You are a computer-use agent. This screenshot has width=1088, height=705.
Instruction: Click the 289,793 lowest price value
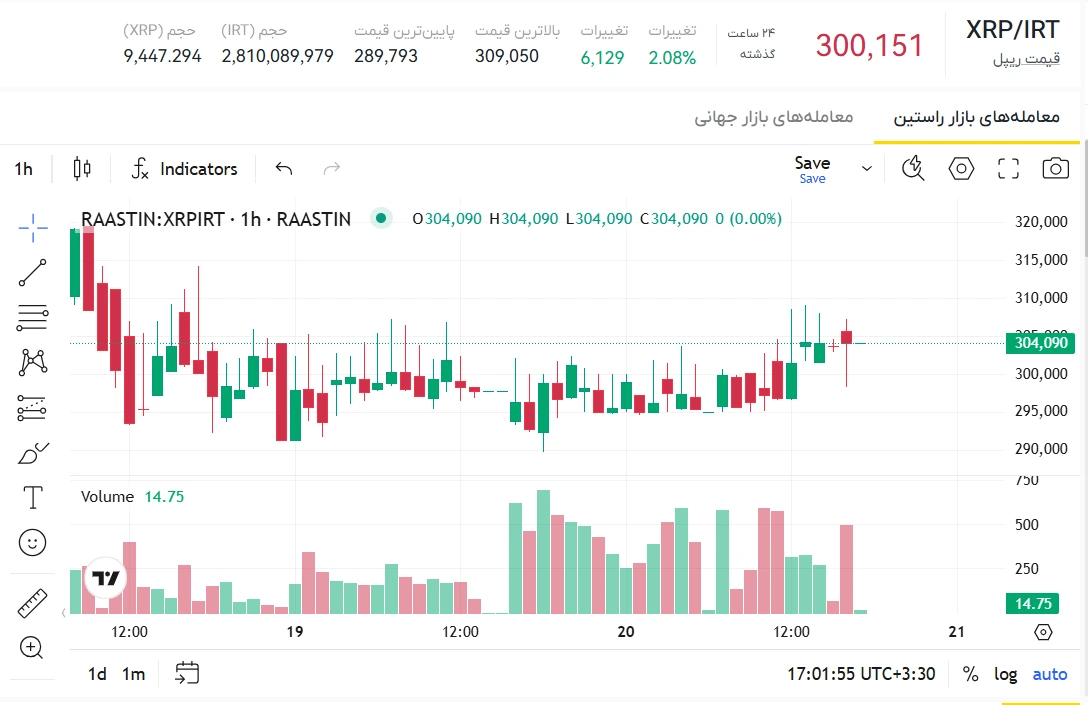click(386, 56)
